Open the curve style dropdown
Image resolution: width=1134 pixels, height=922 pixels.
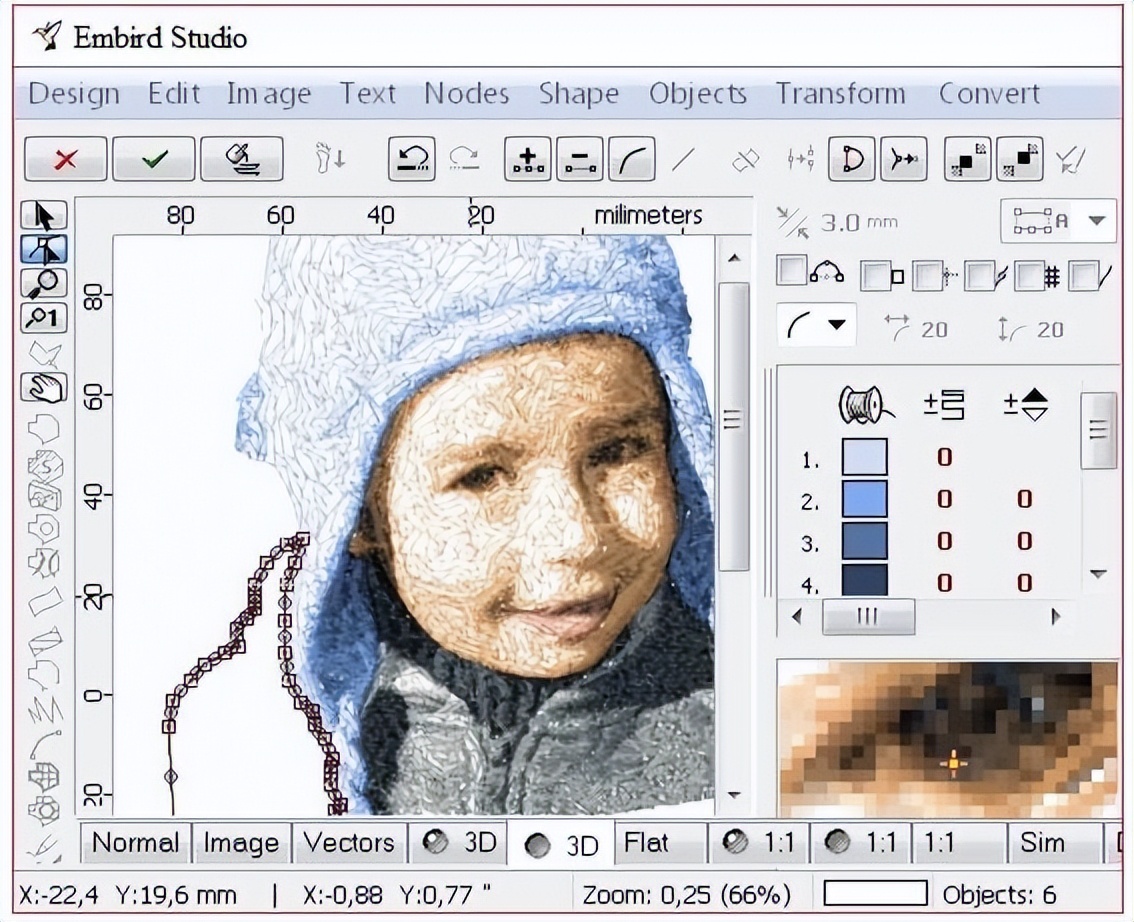836,325
